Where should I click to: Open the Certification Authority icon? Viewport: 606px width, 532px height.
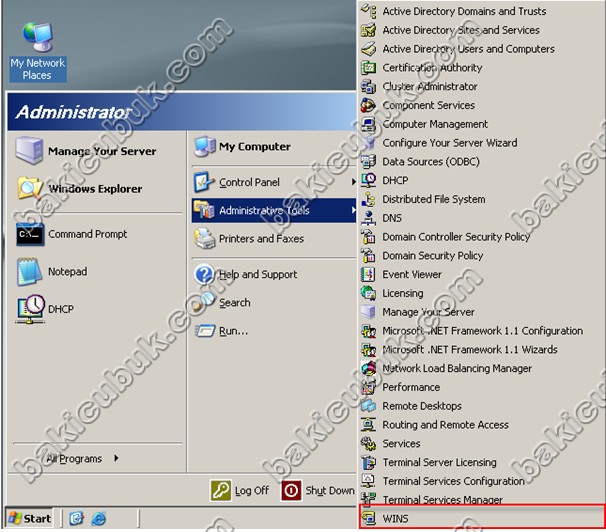[x=369, y=68]
